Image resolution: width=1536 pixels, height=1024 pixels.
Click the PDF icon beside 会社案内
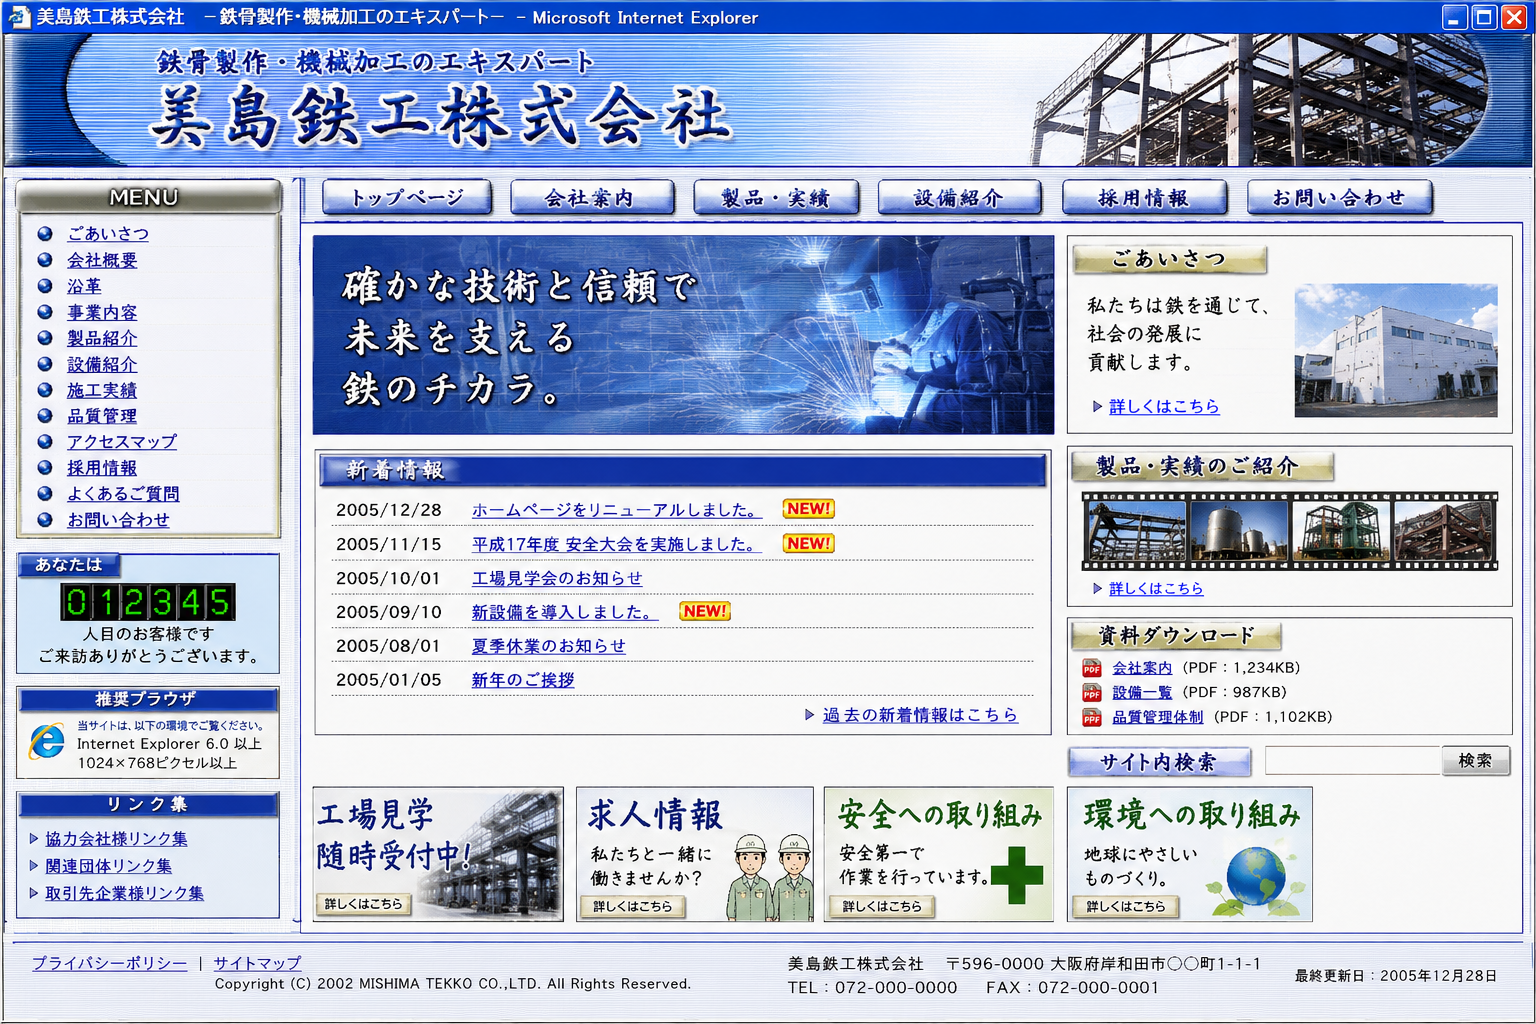pyautogui.click(x=1091, y=668)
